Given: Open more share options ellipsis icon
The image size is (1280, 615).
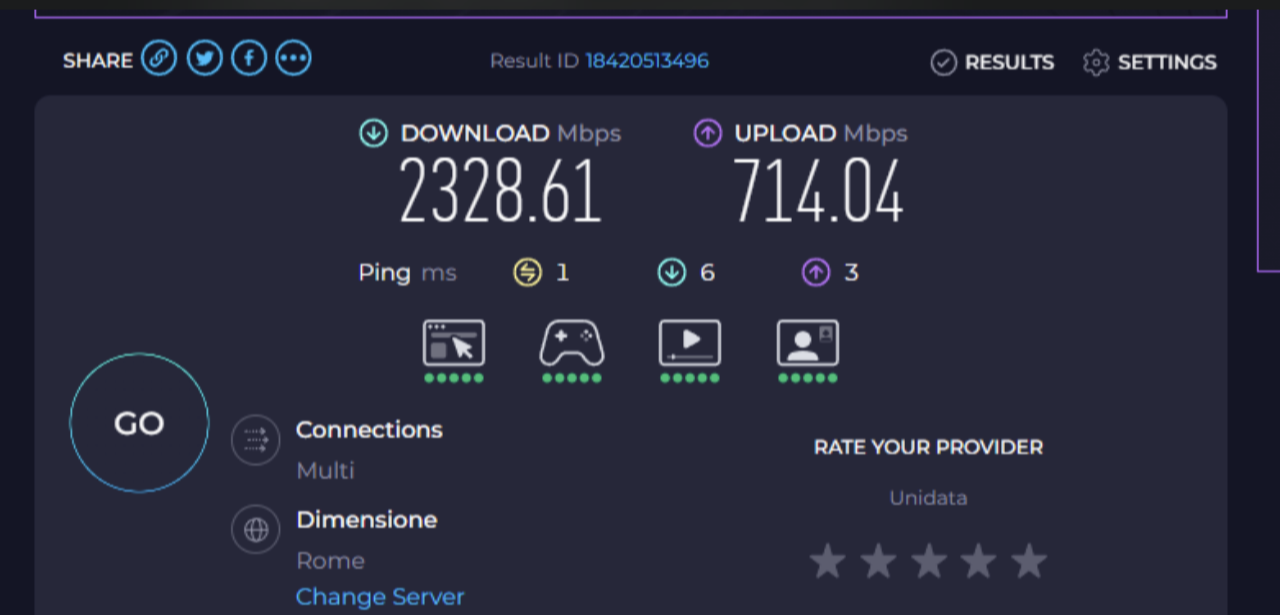Looking at the screenshot, I should (293, 58).
